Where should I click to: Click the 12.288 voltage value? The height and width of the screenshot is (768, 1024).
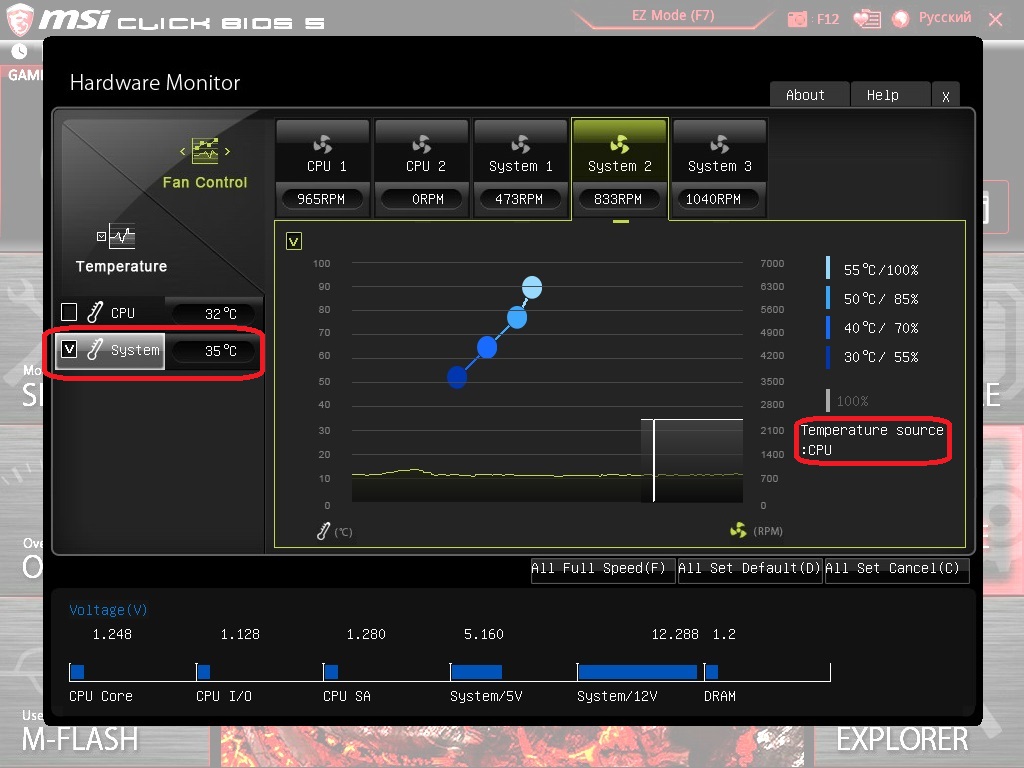(675, 634)
